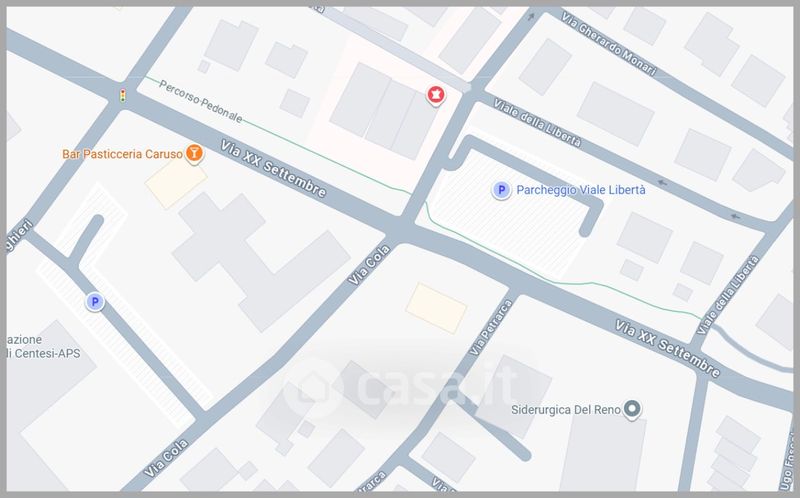
Task: Select the Via Petrarca street label
Action: click(490, 328)
